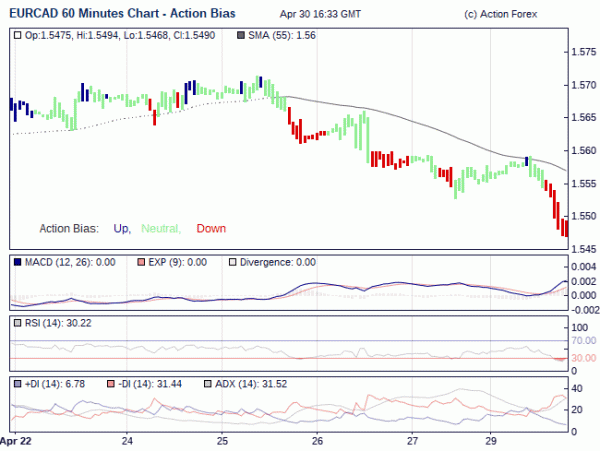Click the 26 date axis label
Image resolution: width=600 pixels, height=451 pixels.
[317, 441]
